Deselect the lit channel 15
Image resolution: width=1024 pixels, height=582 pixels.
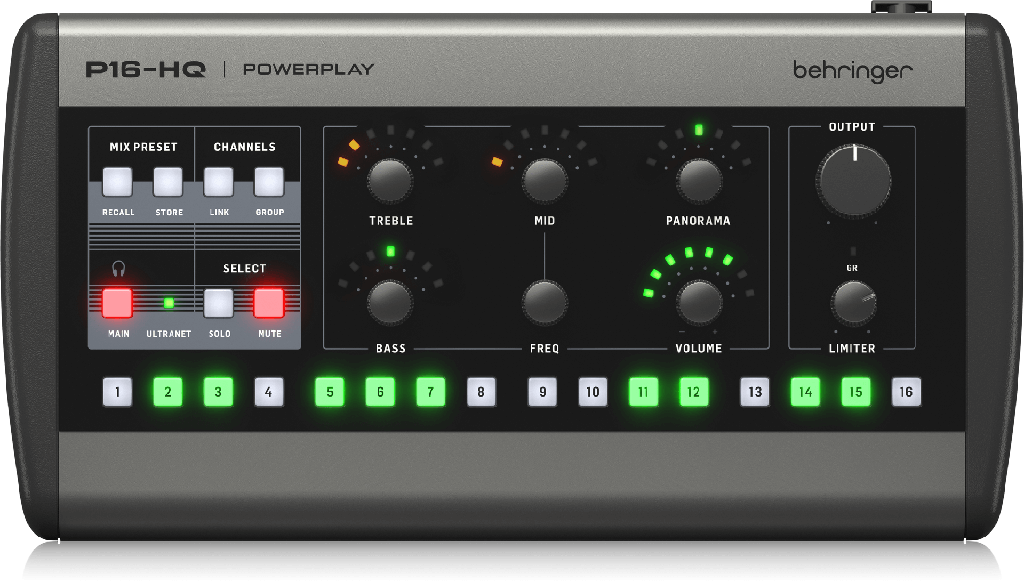pos(855,392)
